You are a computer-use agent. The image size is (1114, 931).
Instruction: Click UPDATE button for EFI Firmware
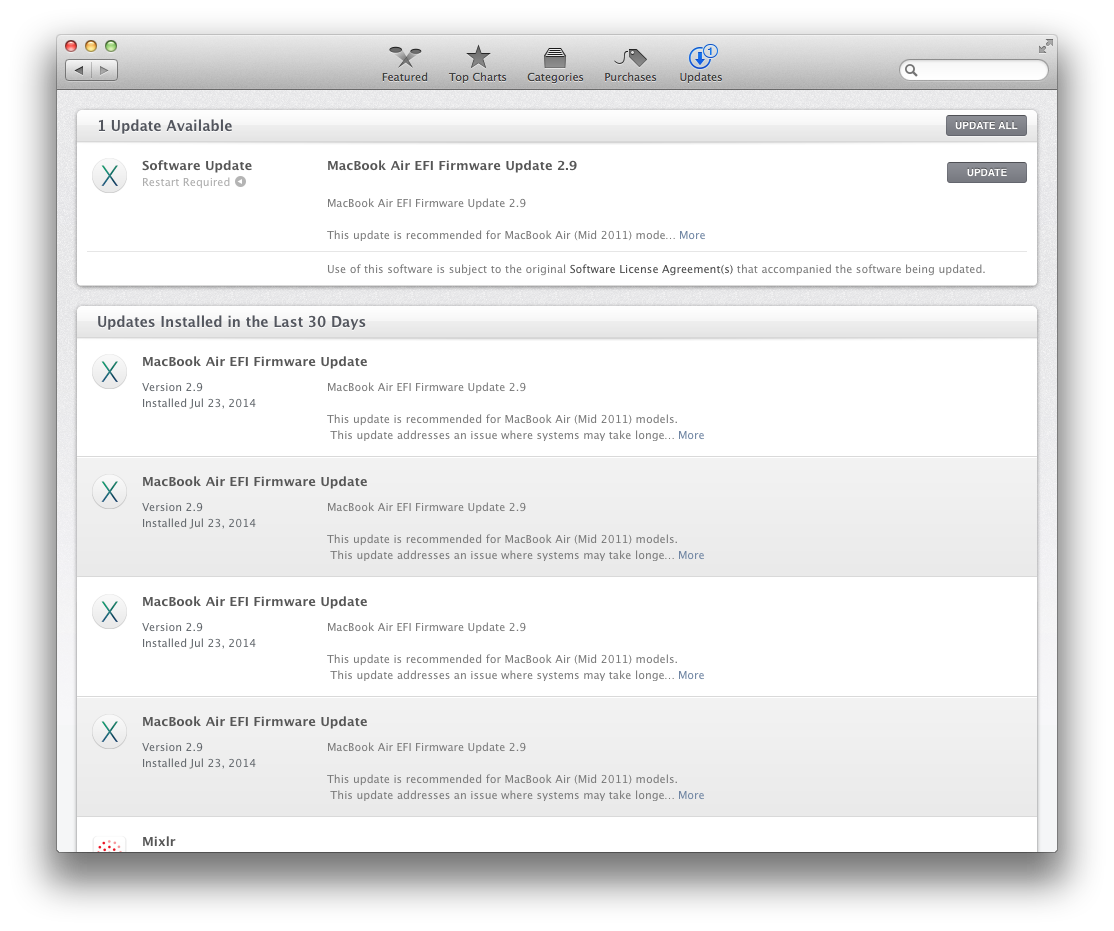pos(986,173)
